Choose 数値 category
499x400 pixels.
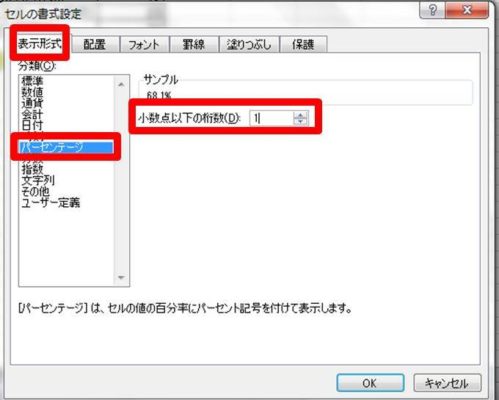[x=32, y=92]
